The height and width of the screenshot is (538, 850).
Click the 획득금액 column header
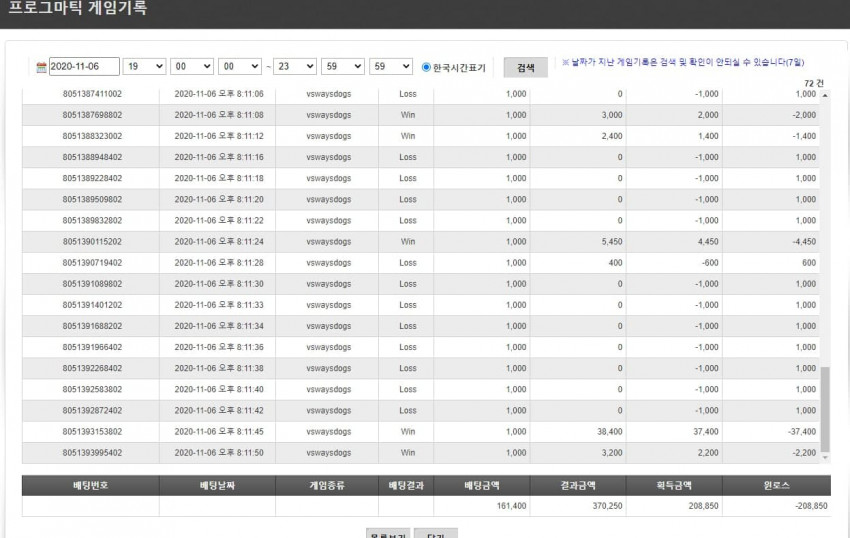(674, 485)
